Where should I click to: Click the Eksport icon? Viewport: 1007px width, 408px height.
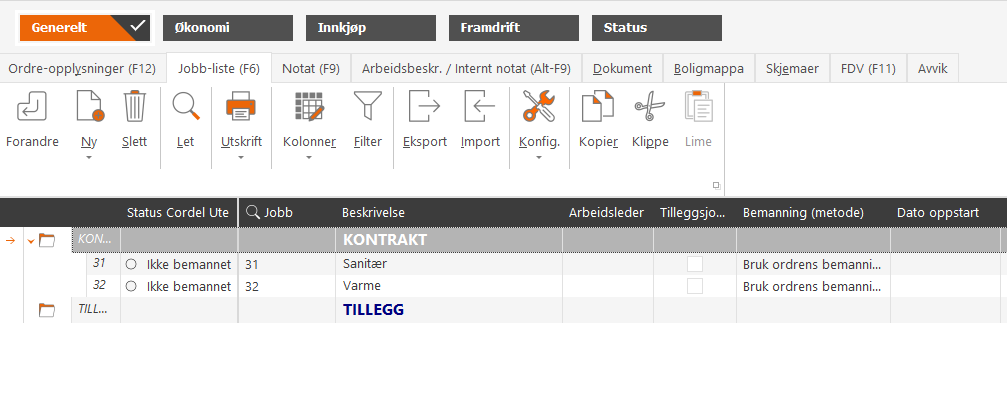pyautogui.click(x=425, y=106)
